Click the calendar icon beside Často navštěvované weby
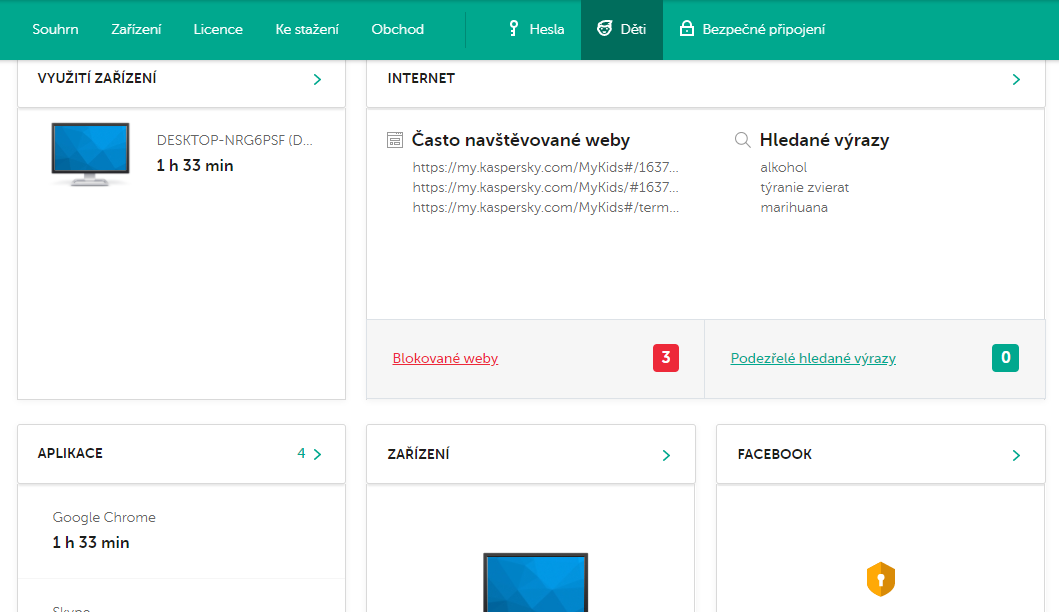This screenshot has height=612, width=1059. pos(395,140)
